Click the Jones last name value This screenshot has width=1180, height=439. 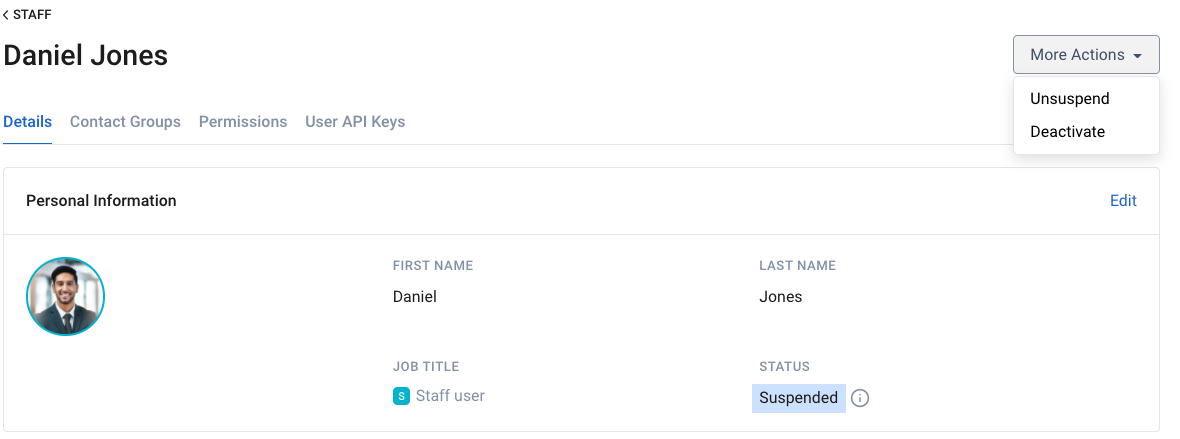tap(780, 297)
